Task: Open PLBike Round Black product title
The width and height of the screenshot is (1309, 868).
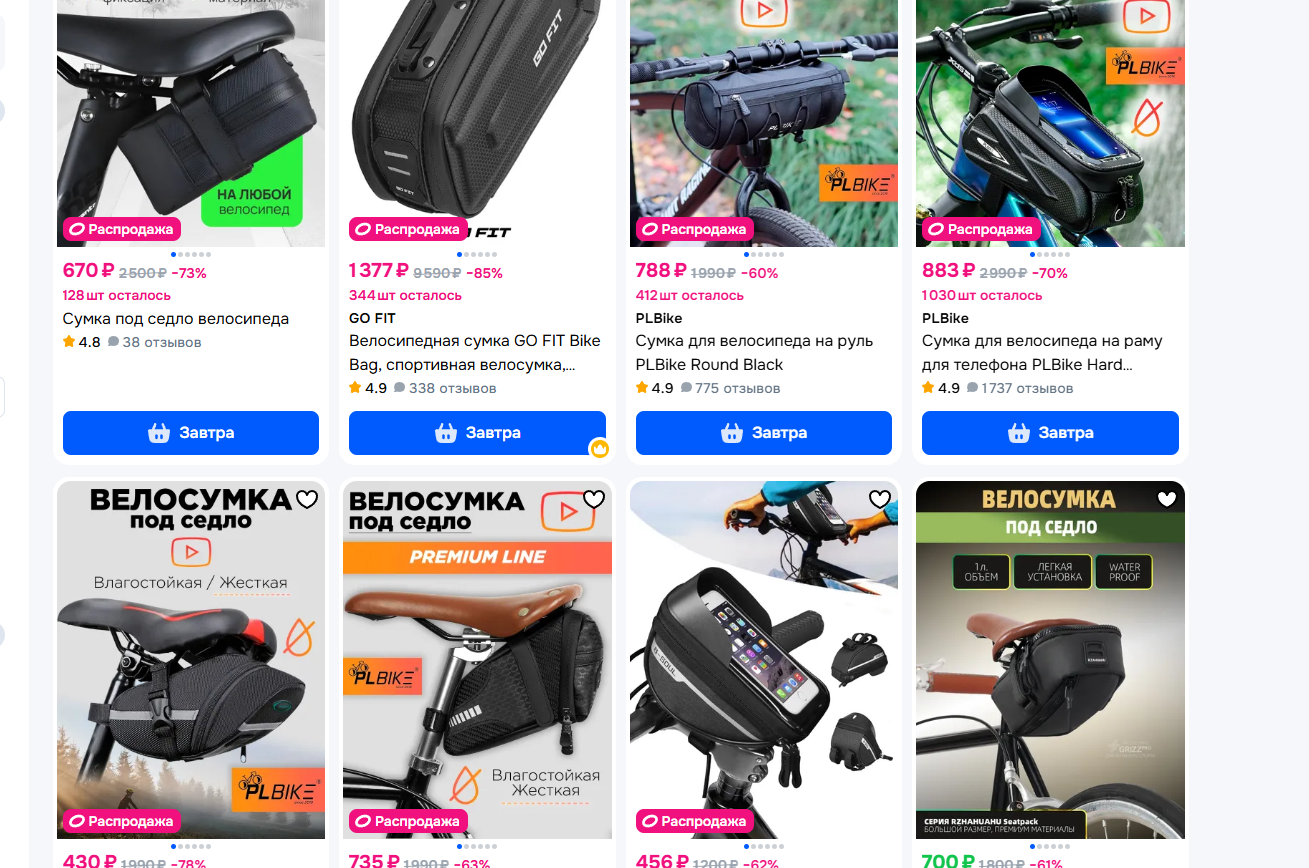Action: (755, 353)
